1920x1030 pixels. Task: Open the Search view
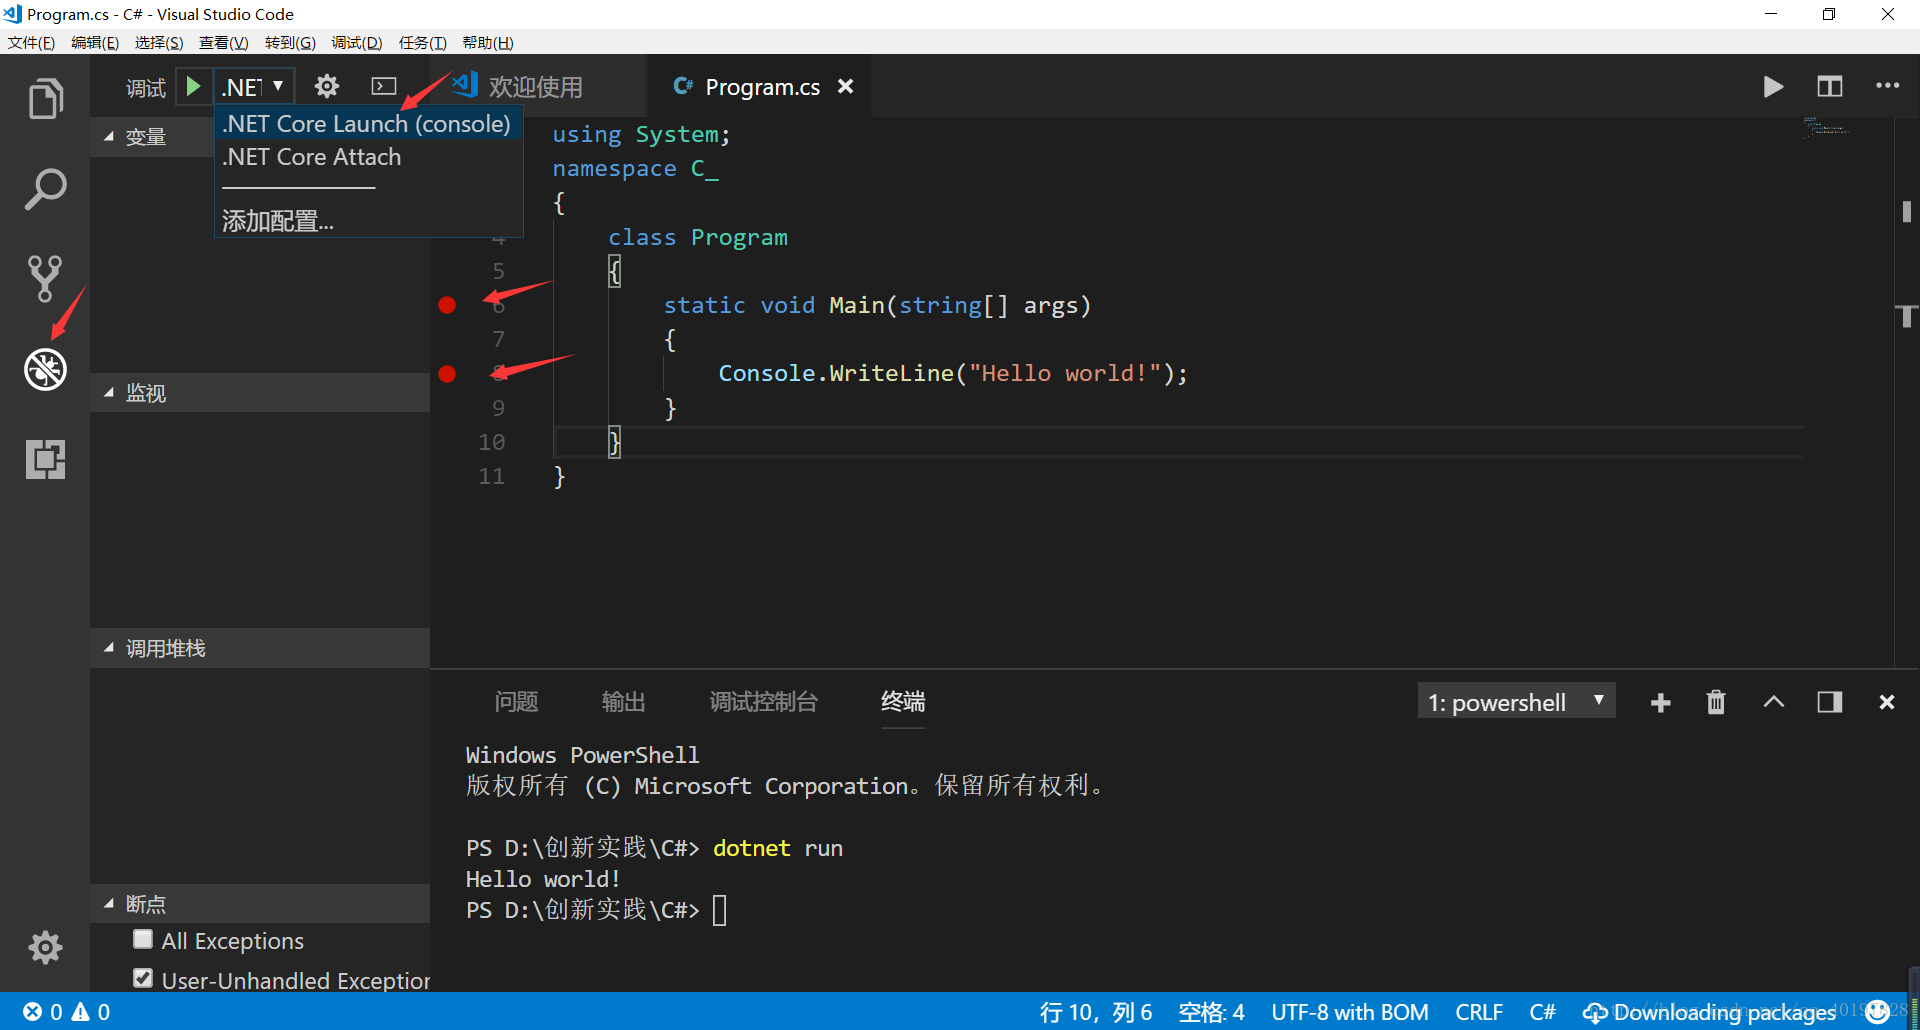[45, 189]
